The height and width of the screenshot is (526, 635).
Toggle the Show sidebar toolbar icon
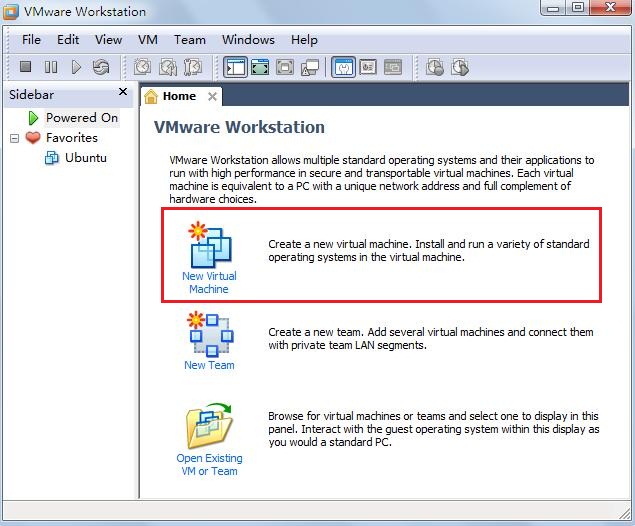click(x=235, y=67)
